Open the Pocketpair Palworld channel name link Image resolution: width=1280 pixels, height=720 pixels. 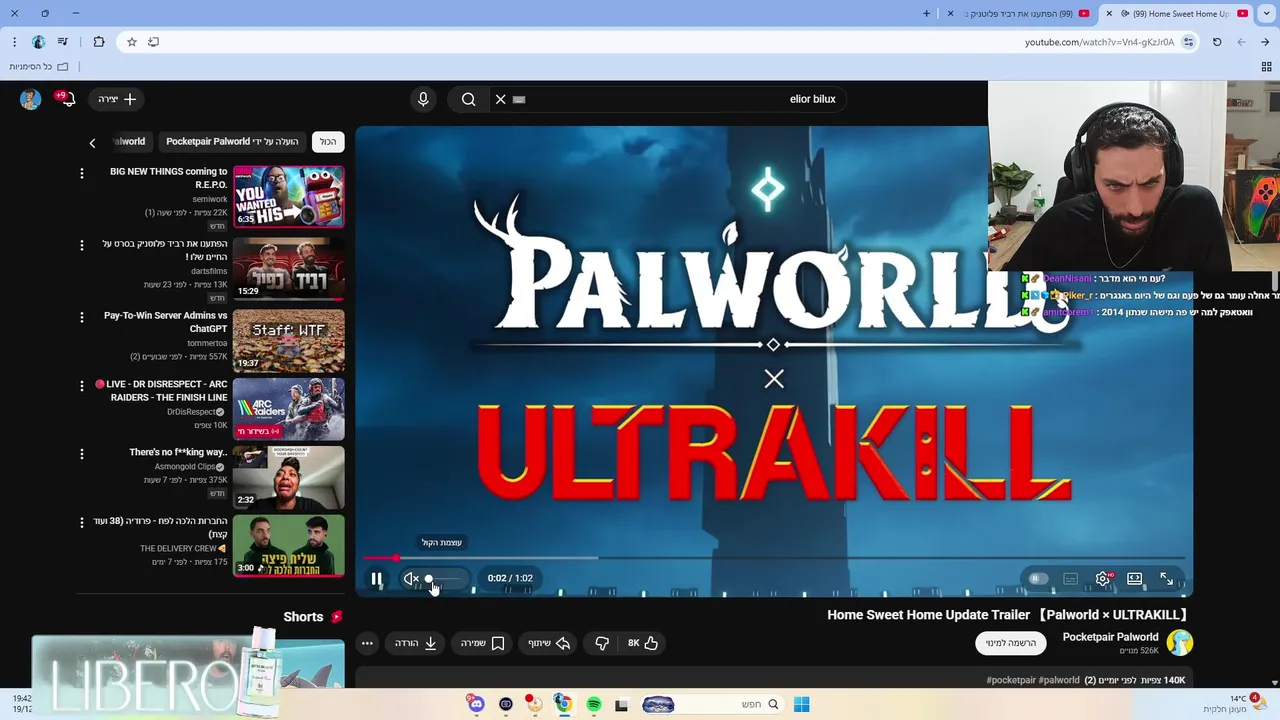(x=1110, y=637)
